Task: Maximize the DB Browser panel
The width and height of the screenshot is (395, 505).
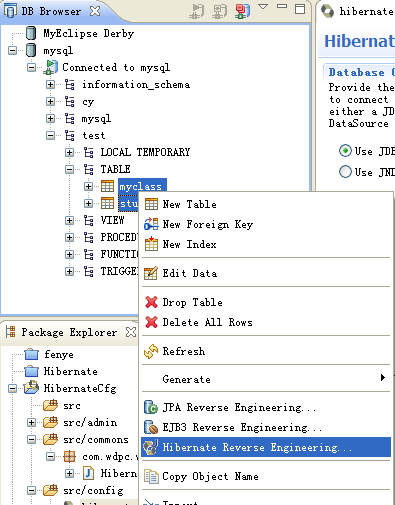Action: 300,9
